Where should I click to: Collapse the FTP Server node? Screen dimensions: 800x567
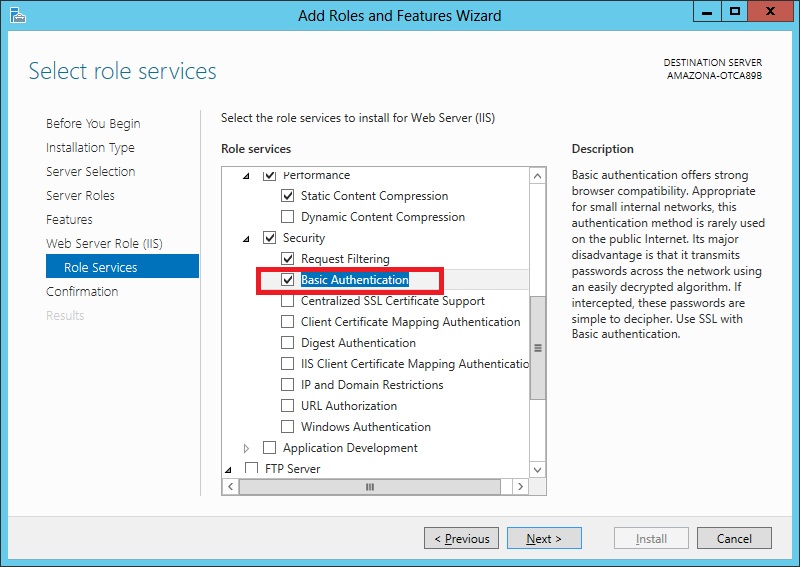coord(228,469)
